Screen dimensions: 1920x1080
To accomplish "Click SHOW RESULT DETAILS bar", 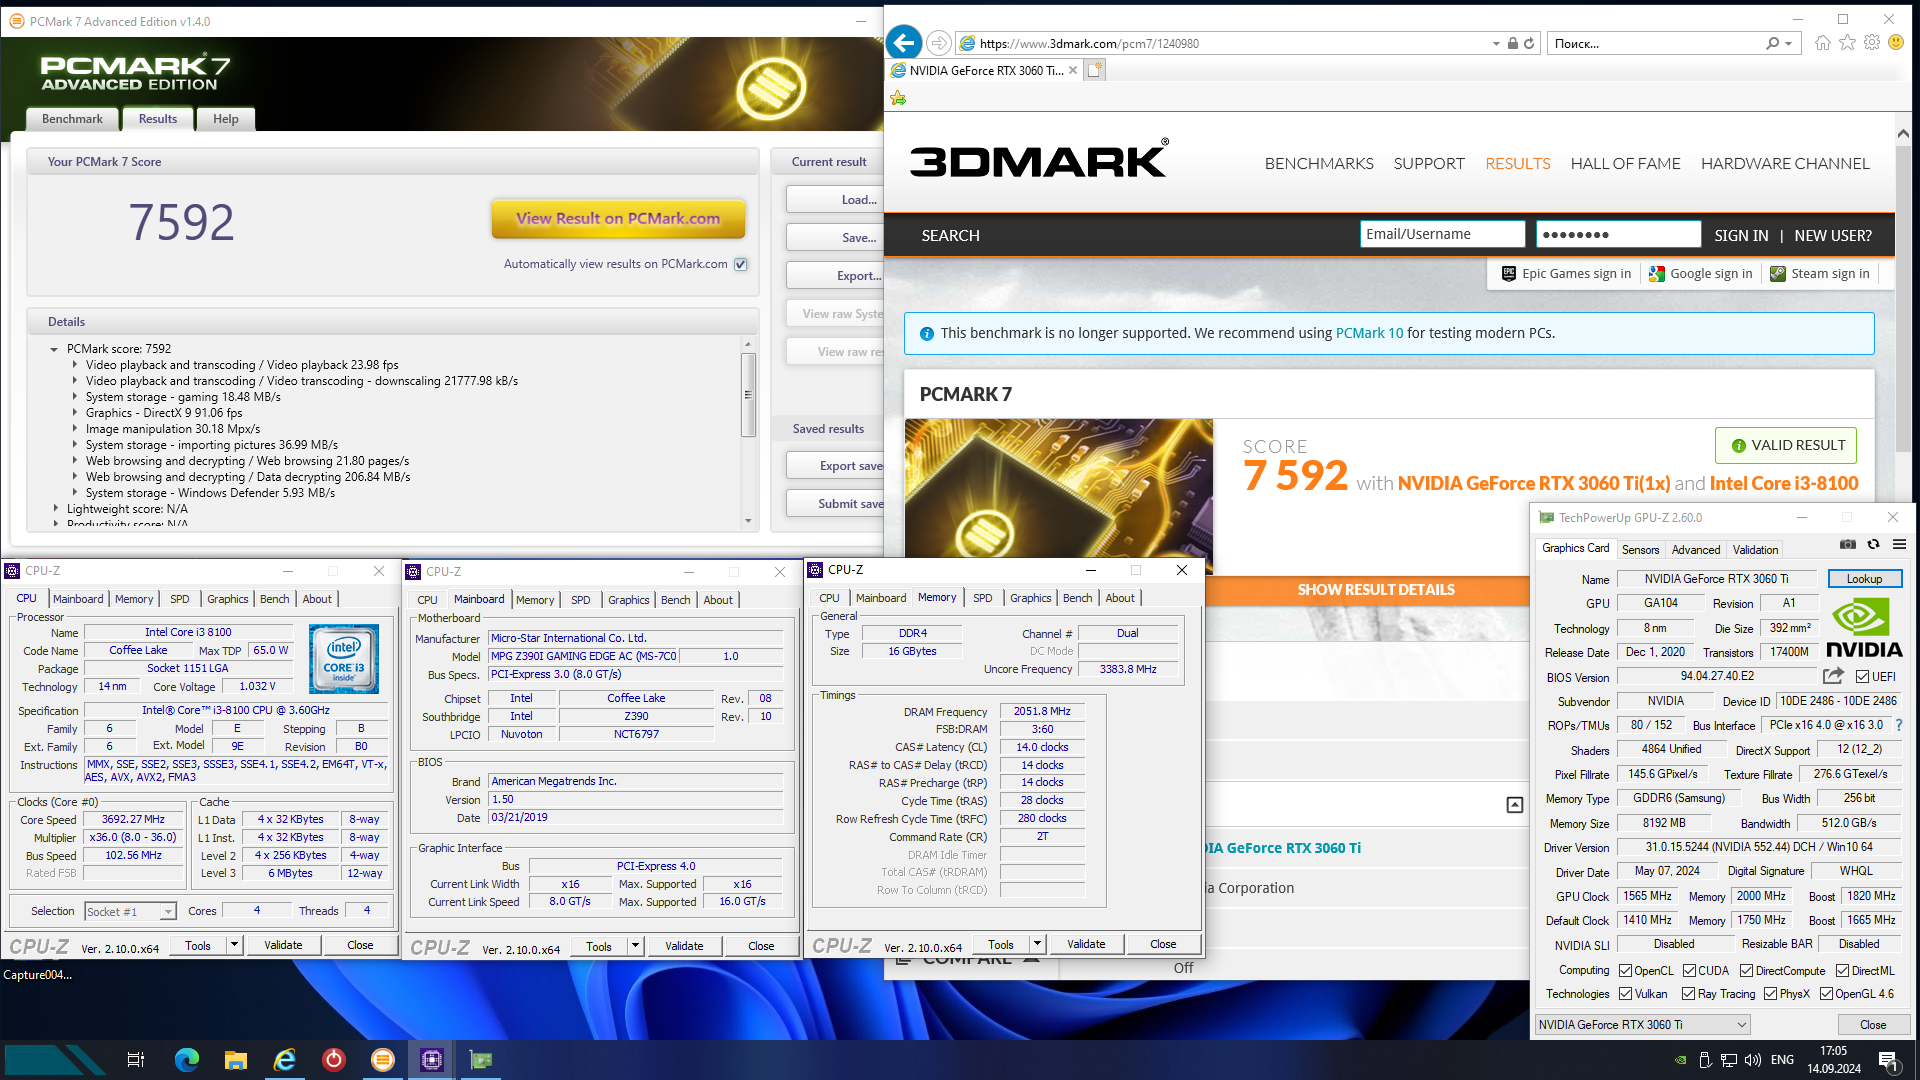I will coord(1375,590).
